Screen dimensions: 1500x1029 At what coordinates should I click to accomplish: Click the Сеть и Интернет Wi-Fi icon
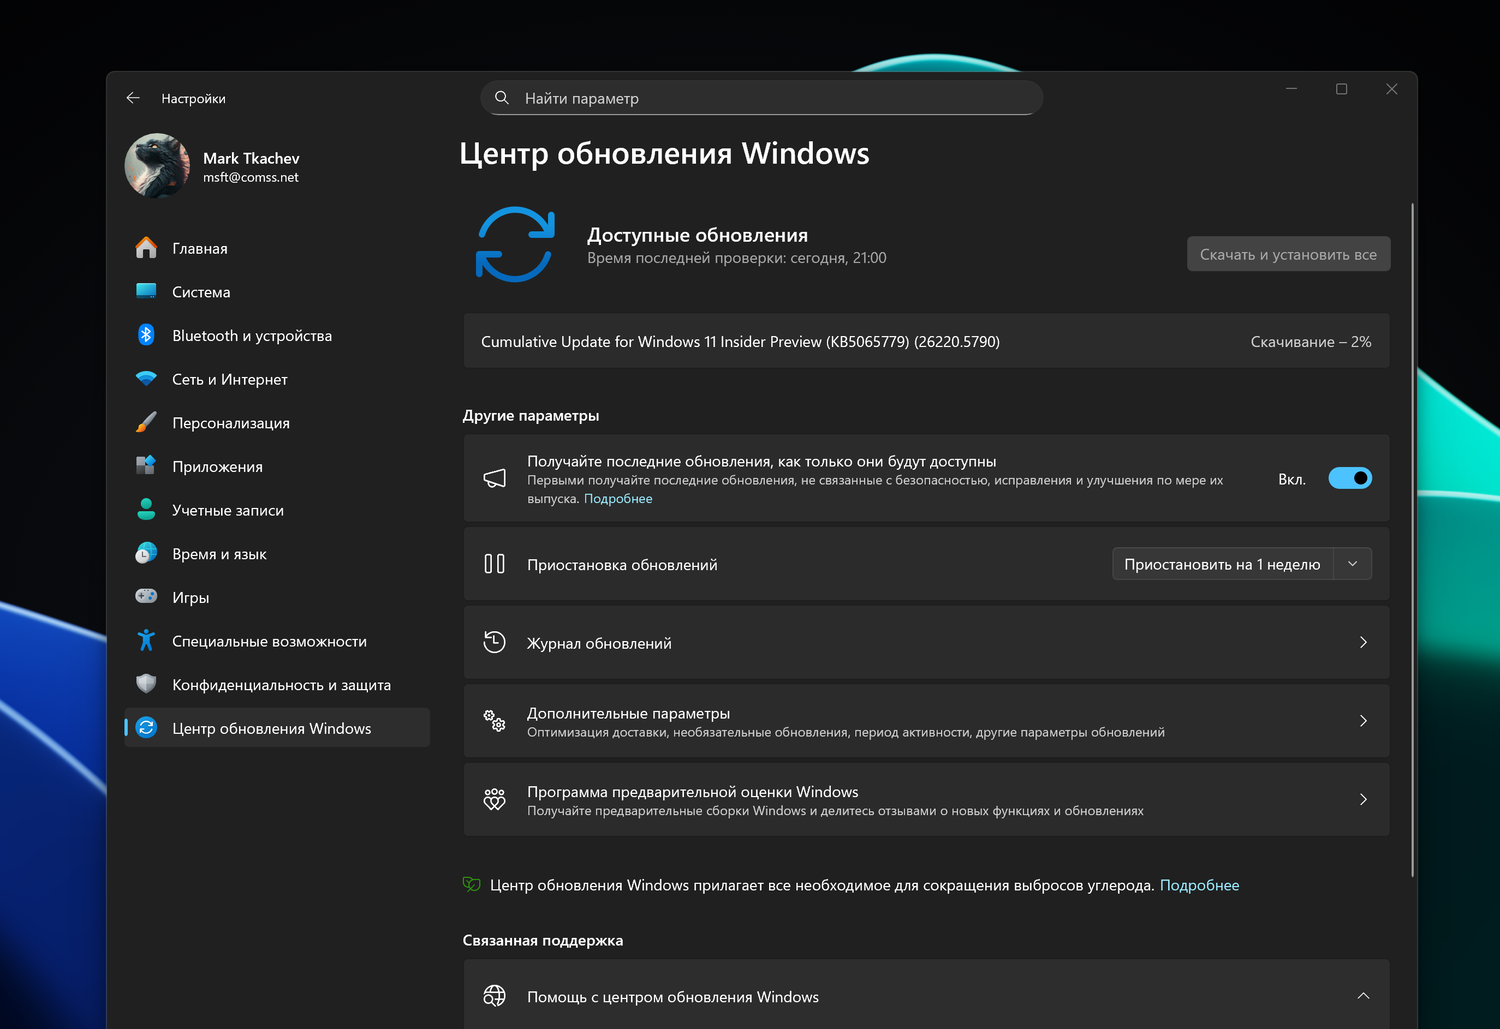[x=146, y=379]
